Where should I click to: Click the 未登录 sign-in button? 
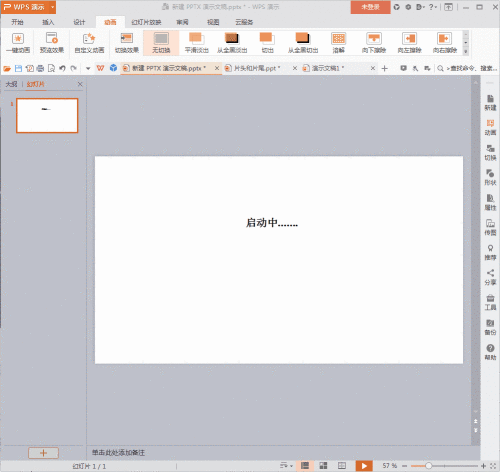pos(370,7)
